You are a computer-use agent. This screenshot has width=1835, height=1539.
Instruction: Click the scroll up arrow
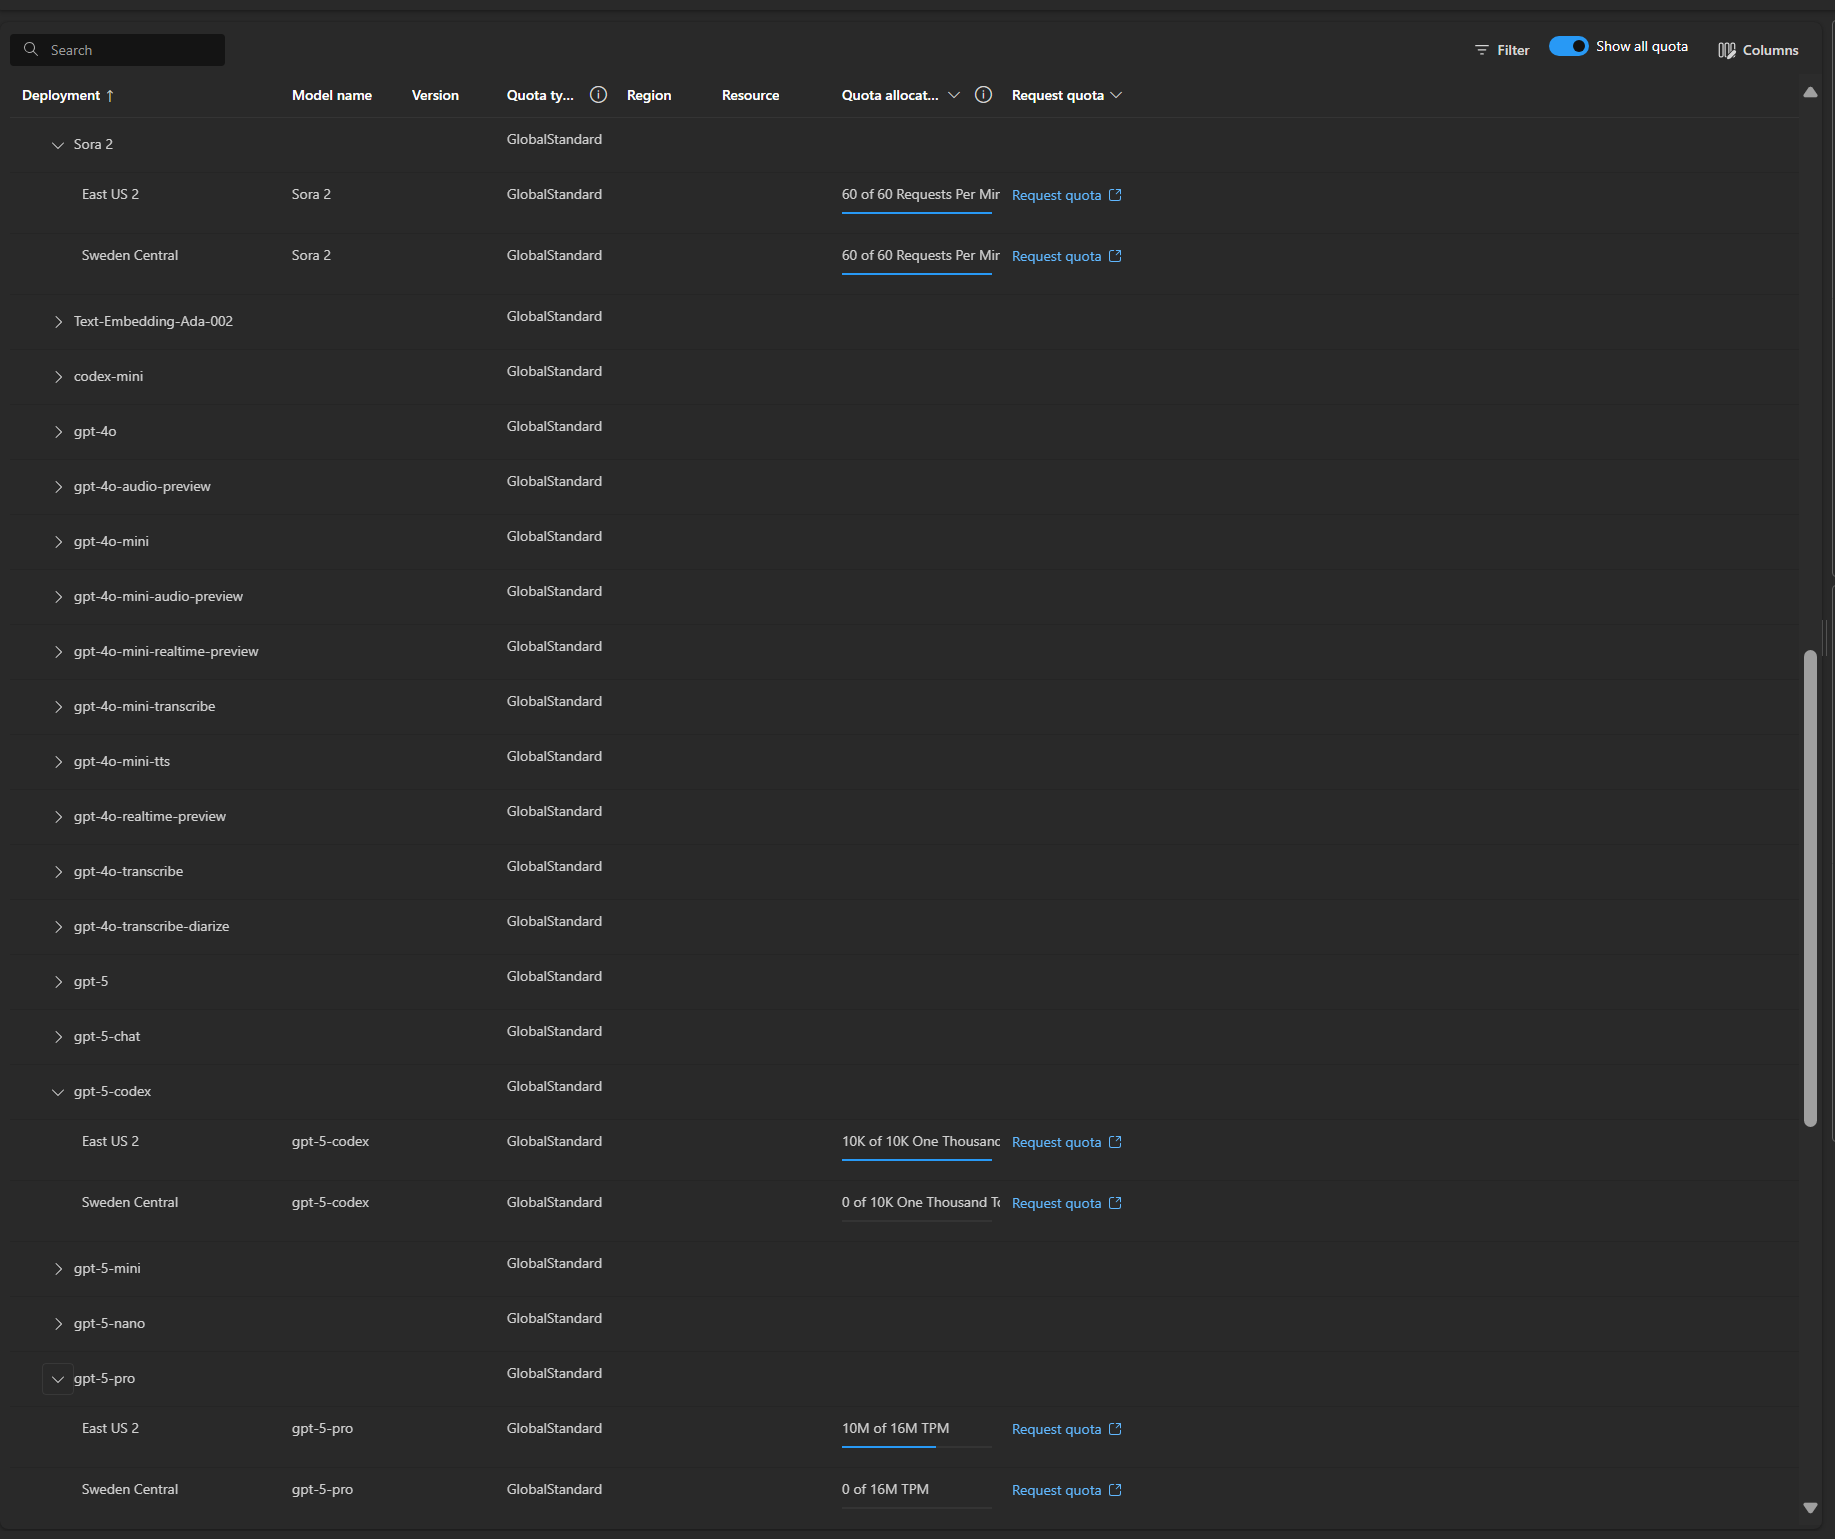1810,93
